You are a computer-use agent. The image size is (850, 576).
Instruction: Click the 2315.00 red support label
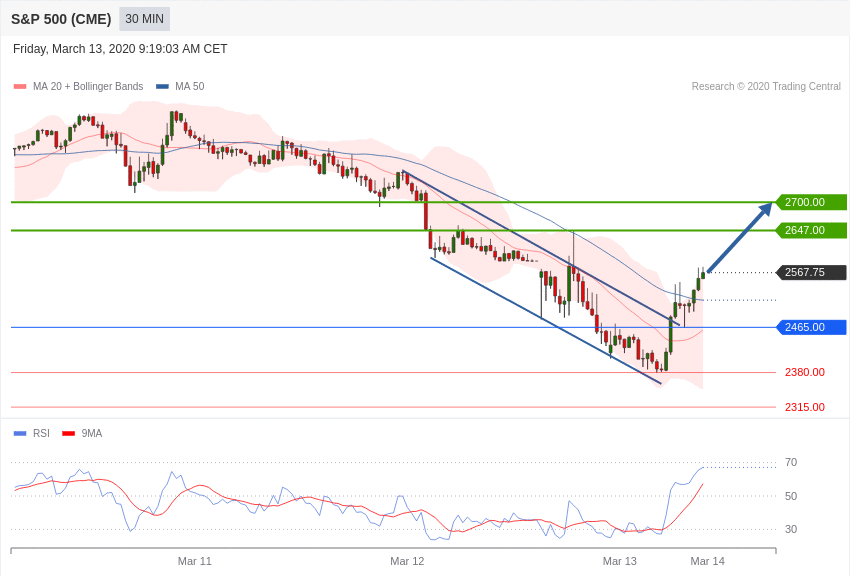pyautogui.click(x=804, y=407)
